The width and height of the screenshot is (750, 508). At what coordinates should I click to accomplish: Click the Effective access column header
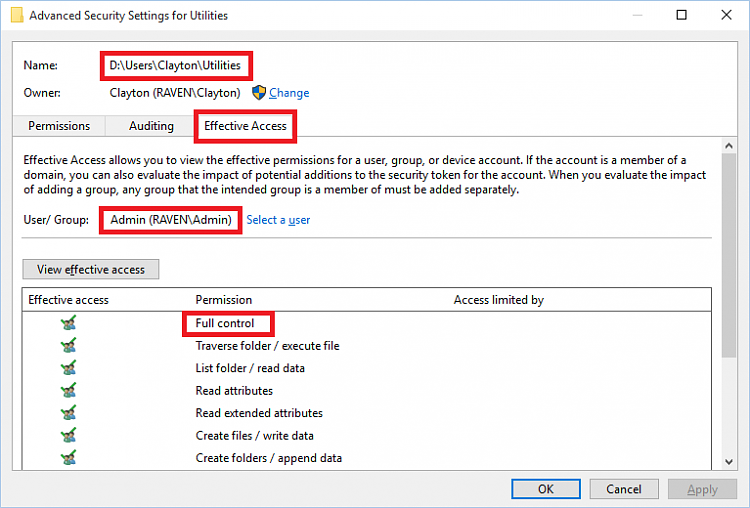pyautogui.click(x=68, y=300)
